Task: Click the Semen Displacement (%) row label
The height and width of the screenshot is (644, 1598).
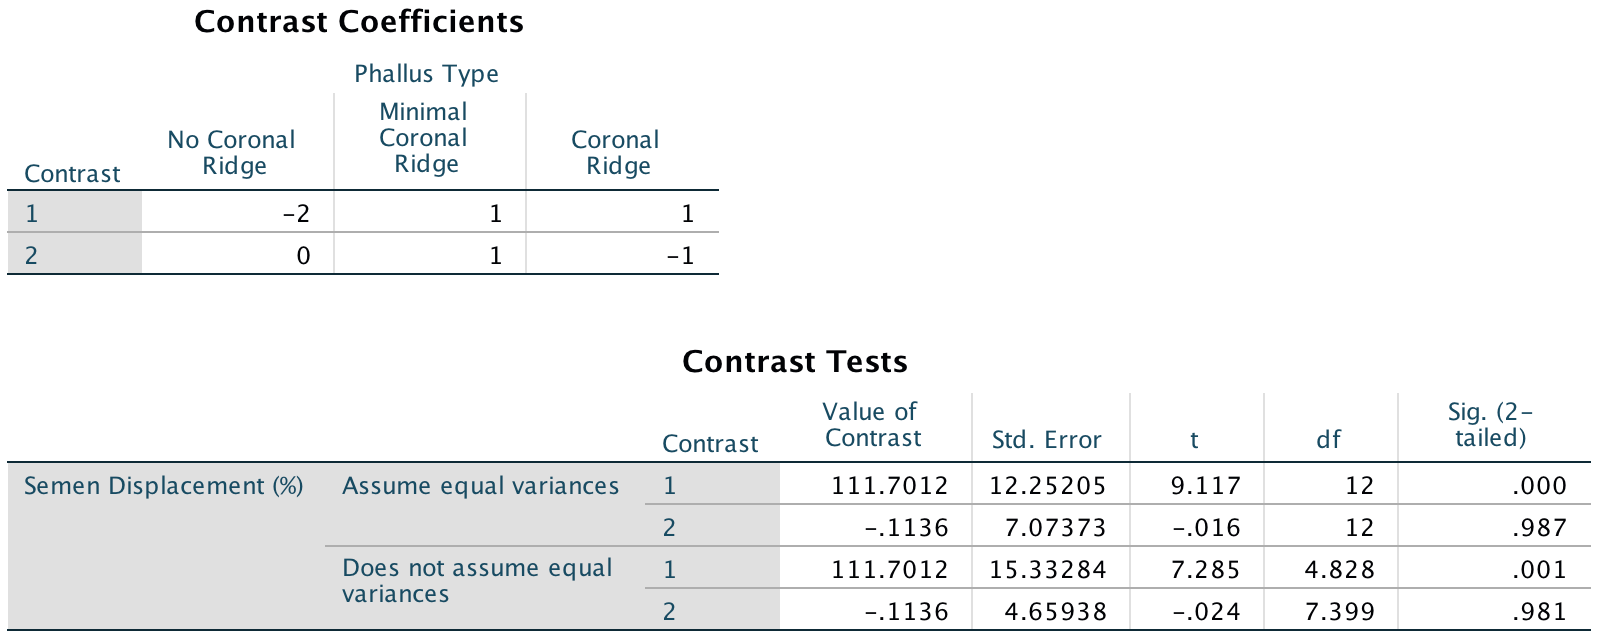Action: tap(163, 486)
